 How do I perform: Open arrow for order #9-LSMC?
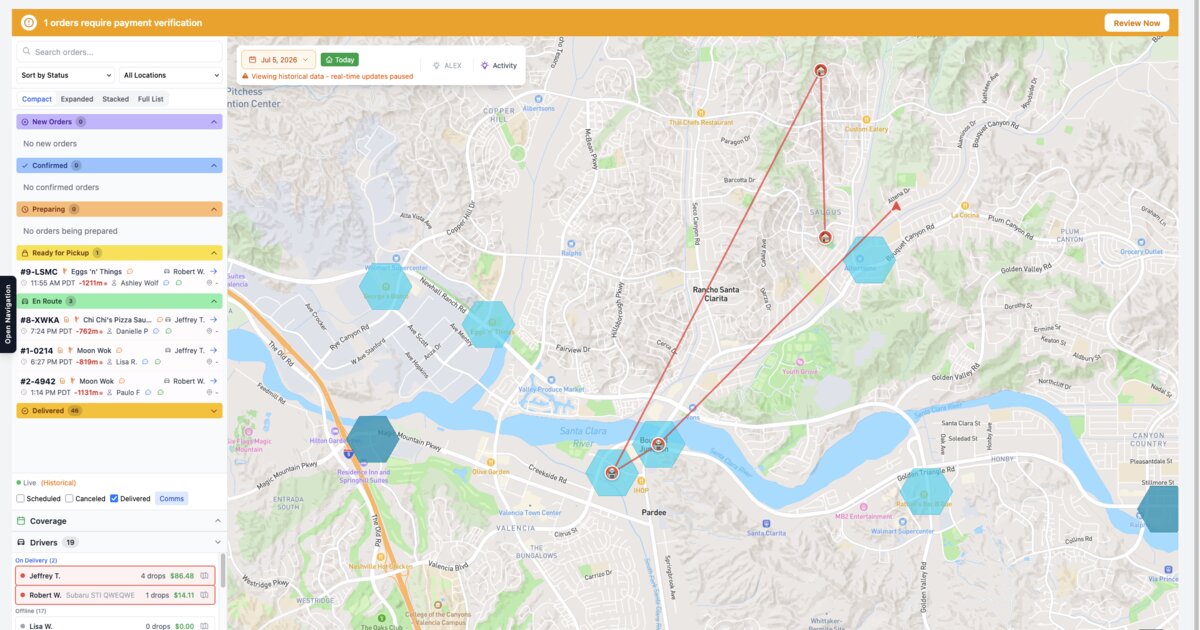point(213,271)
